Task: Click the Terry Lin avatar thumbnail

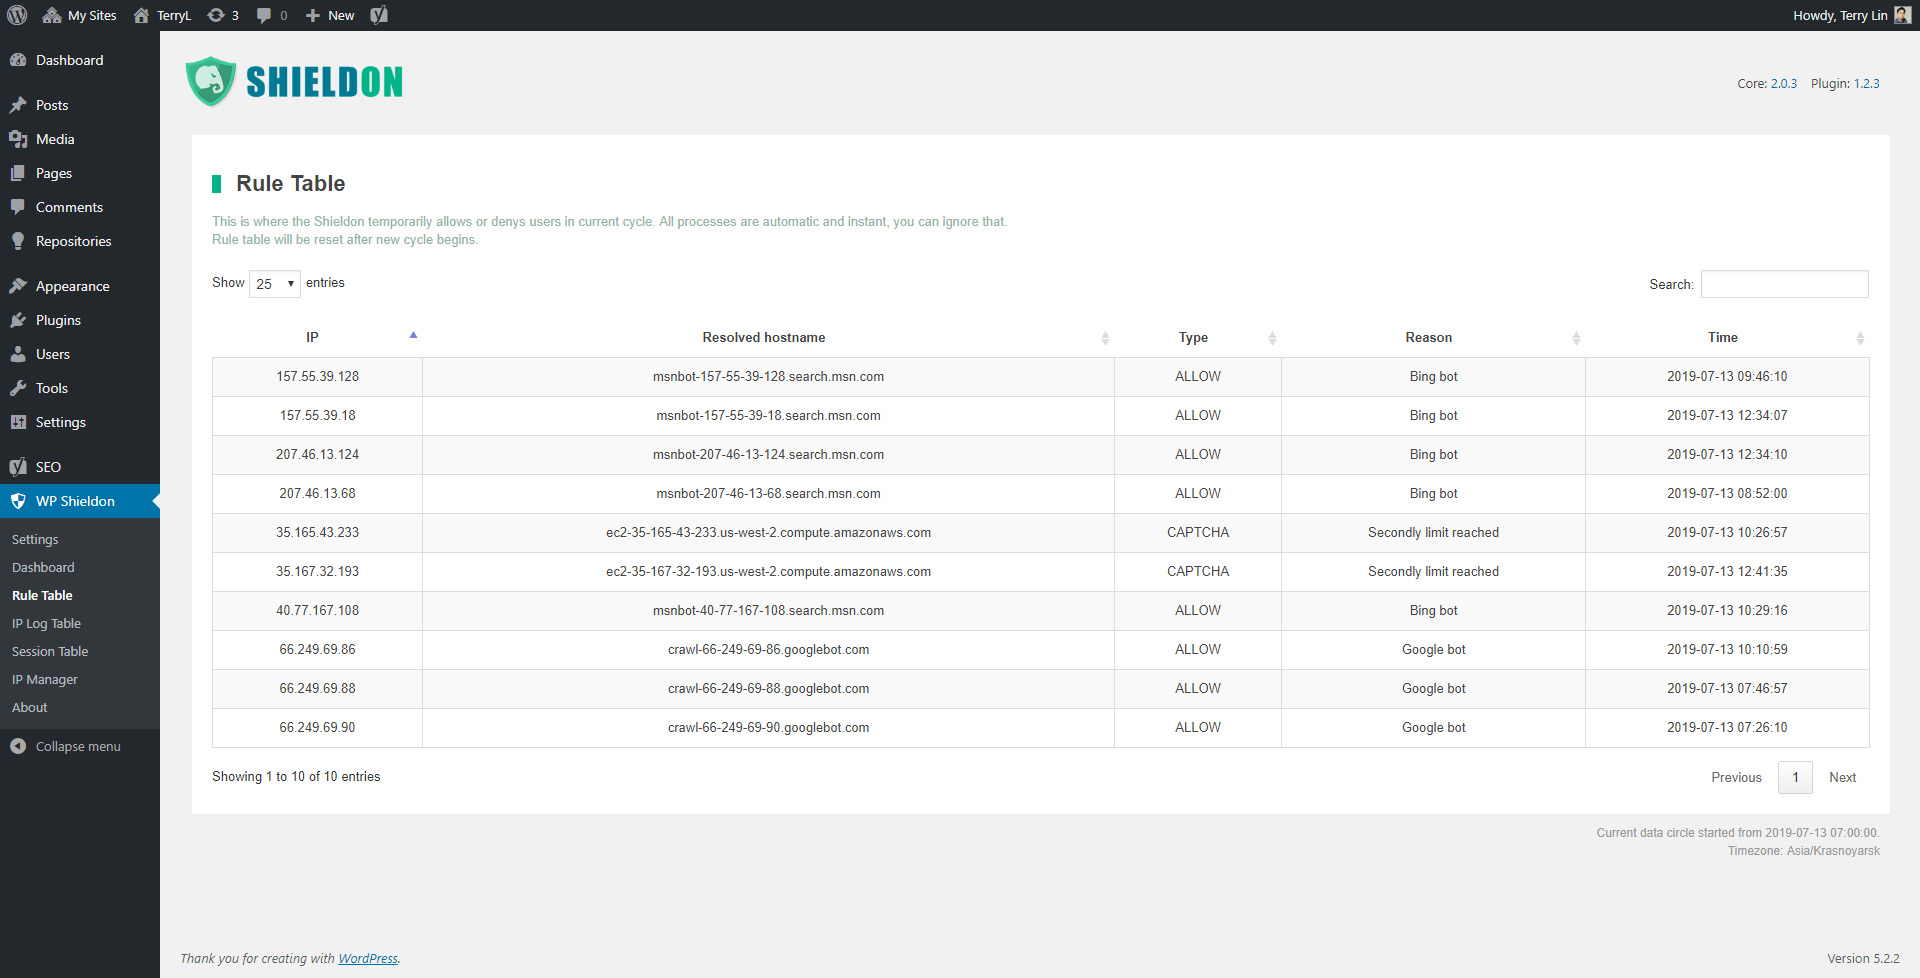Action: (x=1902, y=15)
